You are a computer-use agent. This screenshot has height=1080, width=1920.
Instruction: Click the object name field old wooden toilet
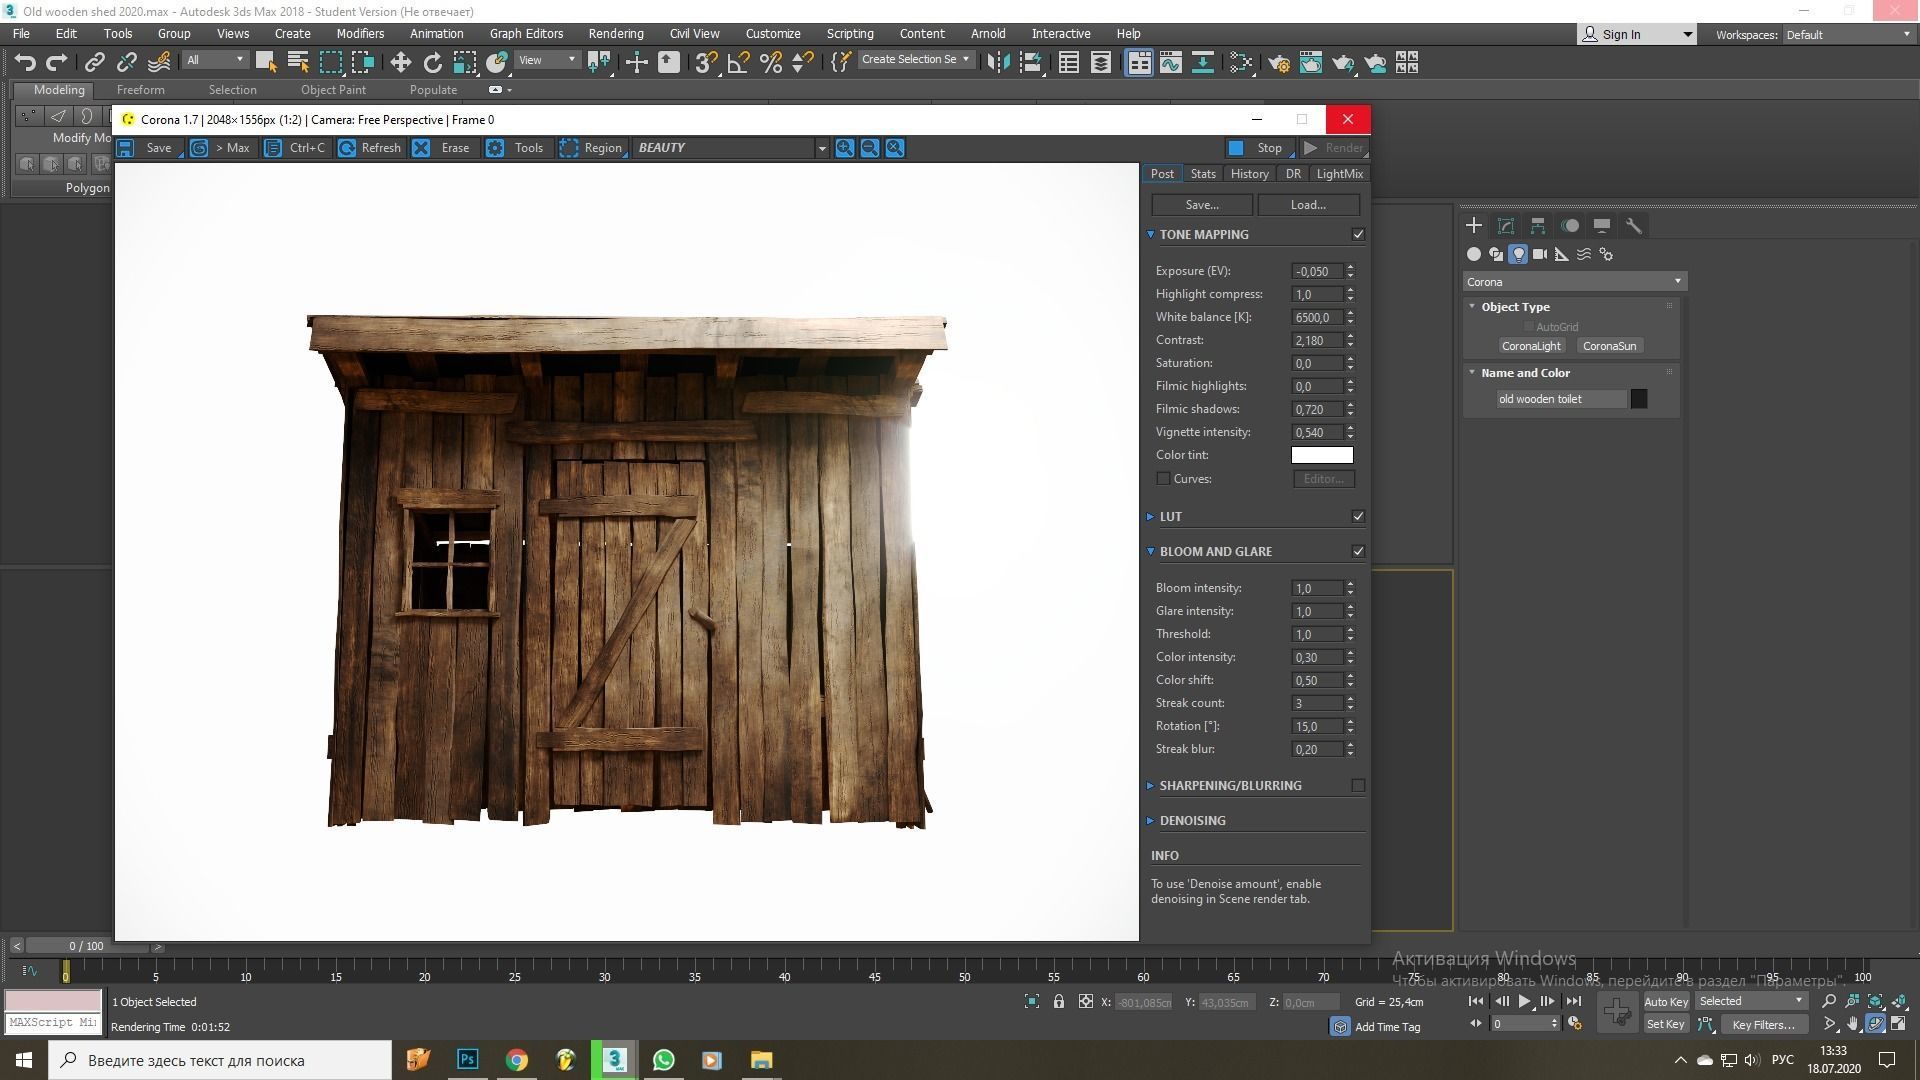pos(1561,399)
